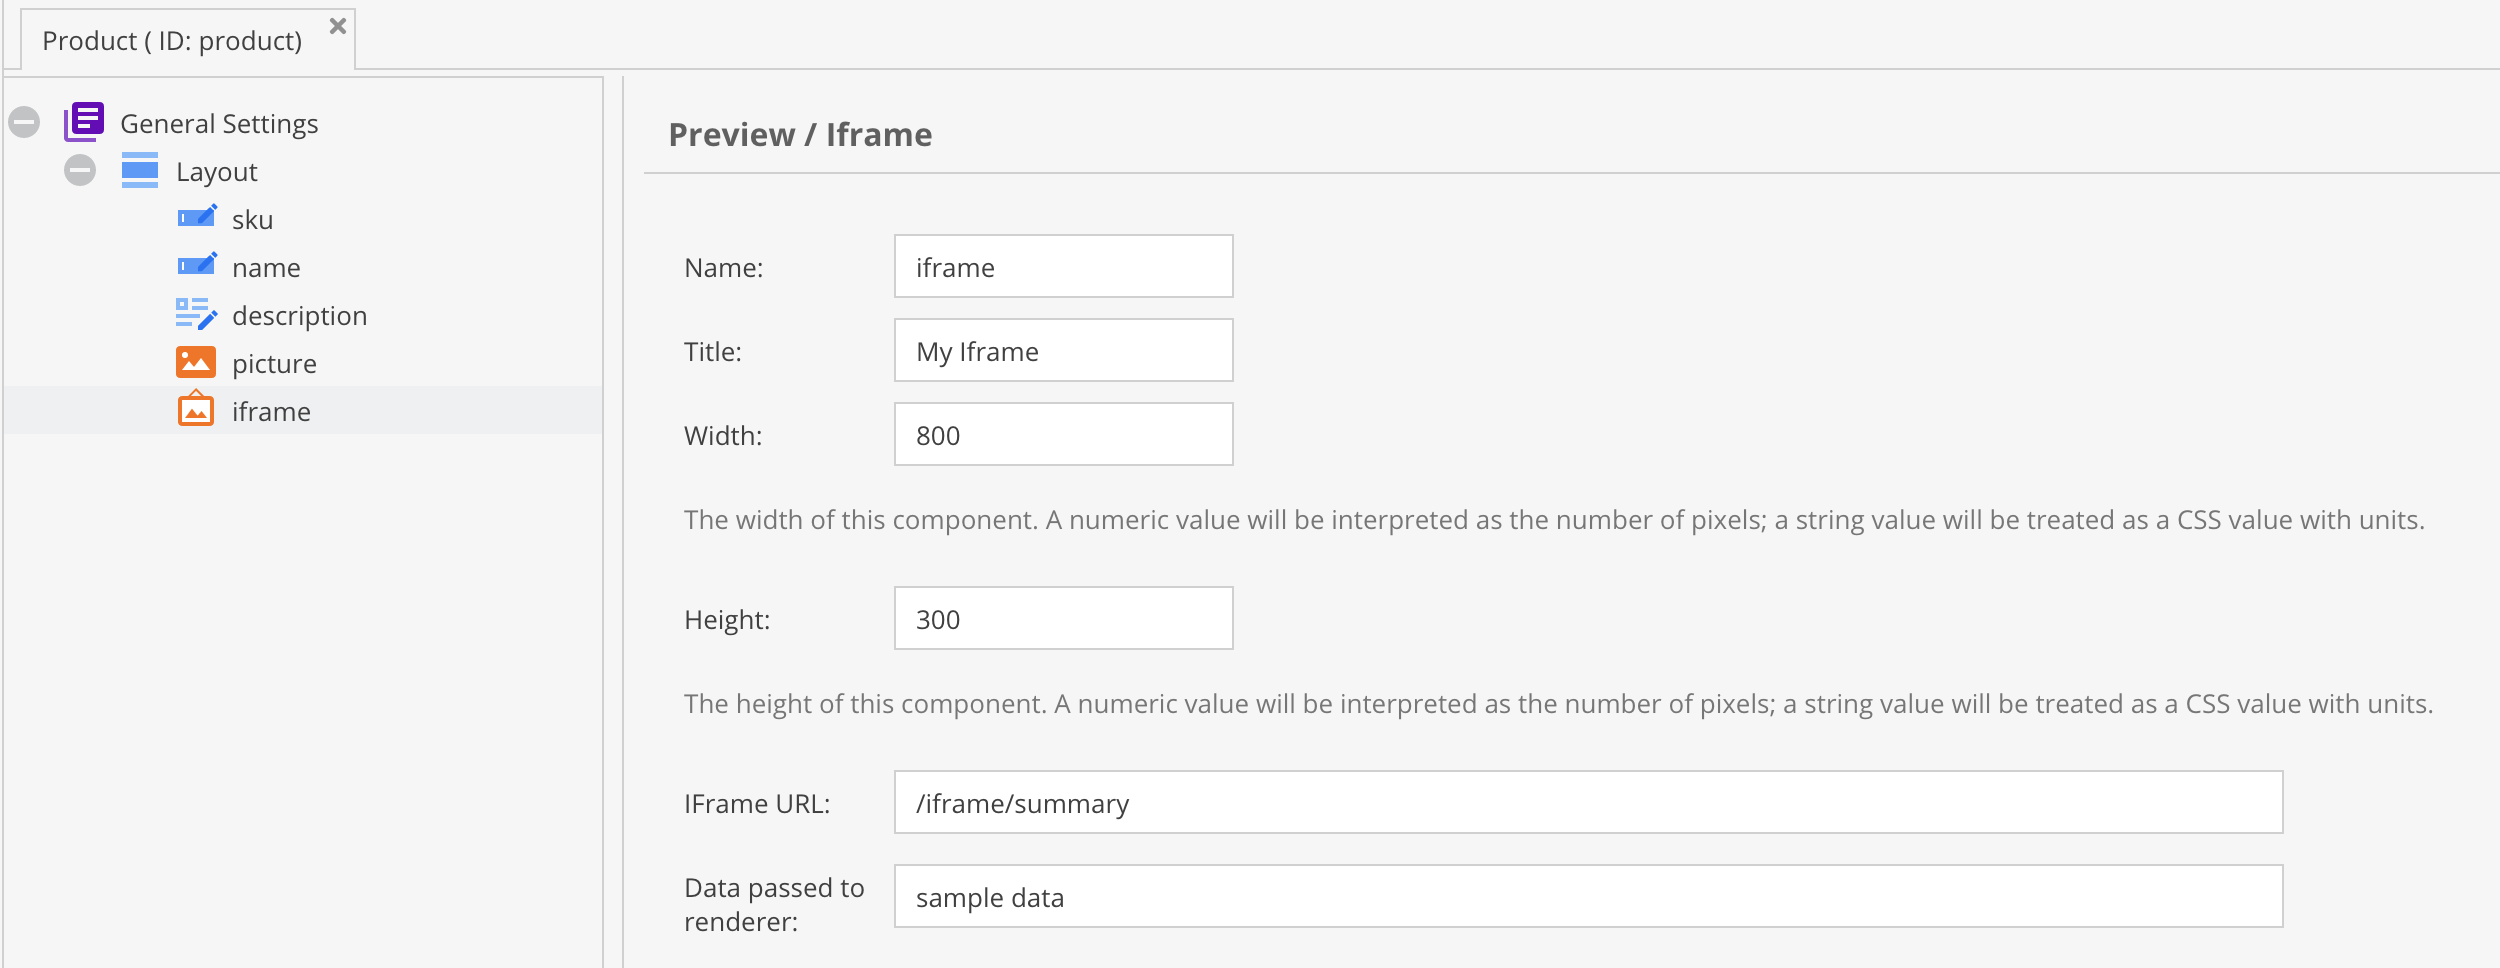Select the Product (ID: product) tab
Image resolution: width=2500 pixels, height=968 pixels.
(x=172, y=41)
